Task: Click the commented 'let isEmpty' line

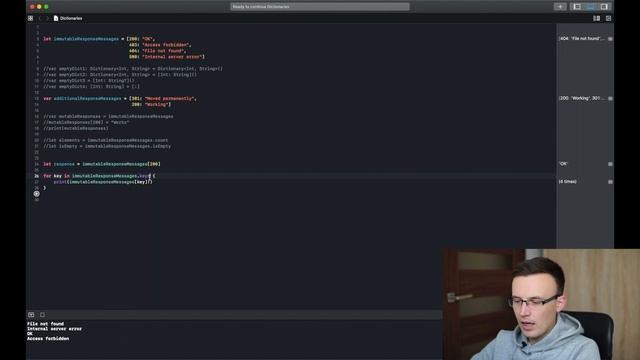Action: (107, 146)
